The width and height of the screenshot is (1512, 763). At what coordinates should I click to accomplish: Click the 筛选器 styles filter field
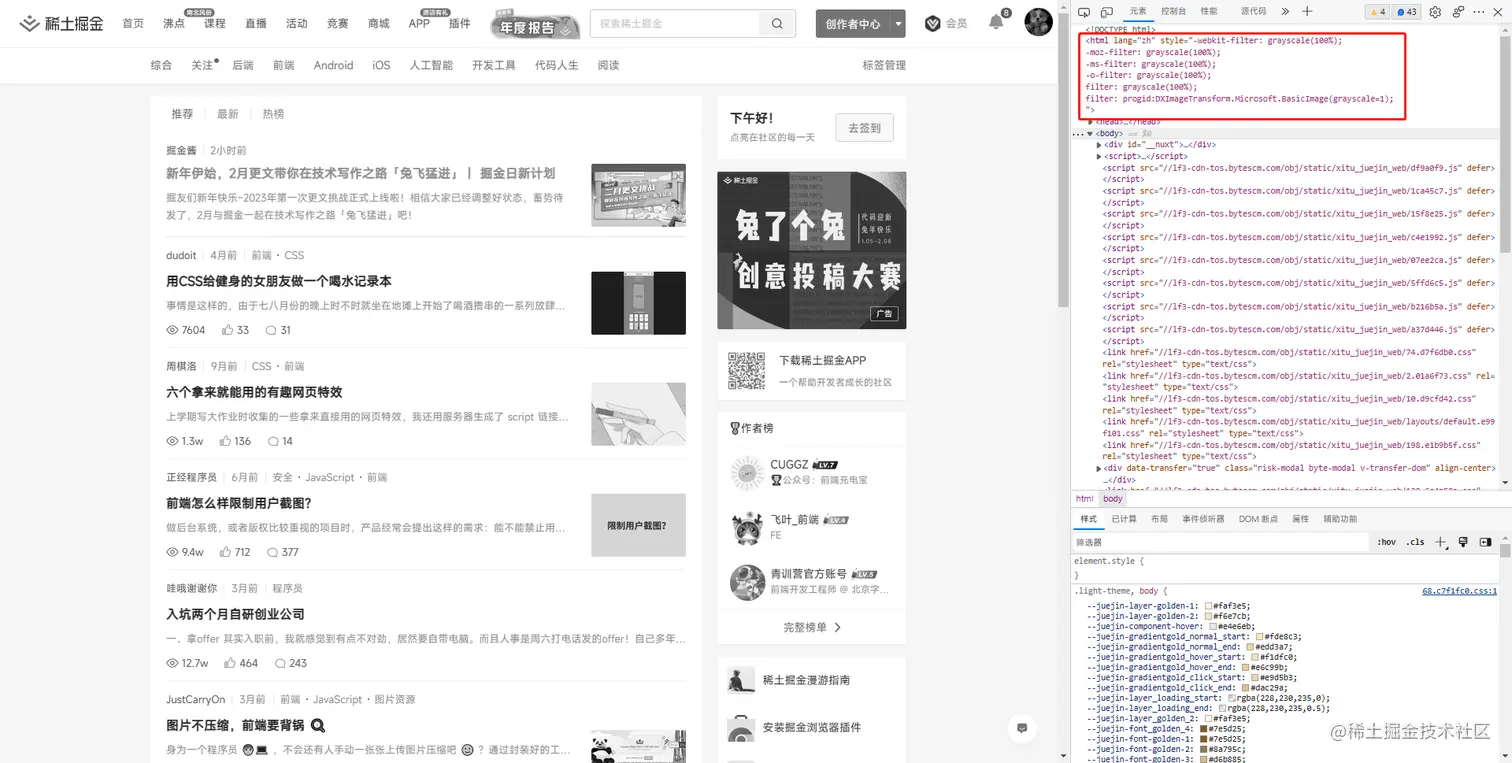(1219, 542)
